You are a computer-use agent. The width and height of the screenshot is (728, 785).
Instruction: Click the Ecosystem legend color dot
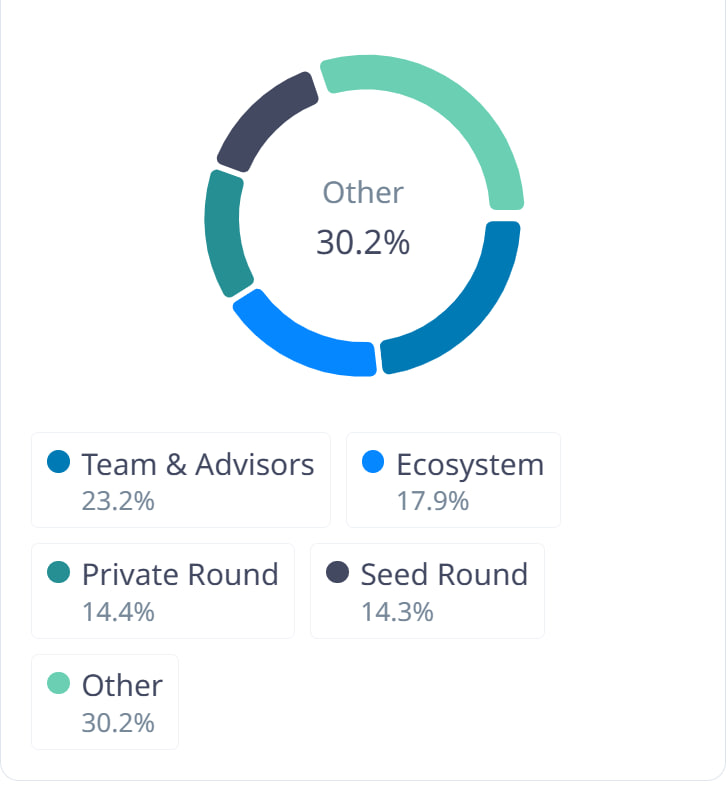click(x=373, y=462)
